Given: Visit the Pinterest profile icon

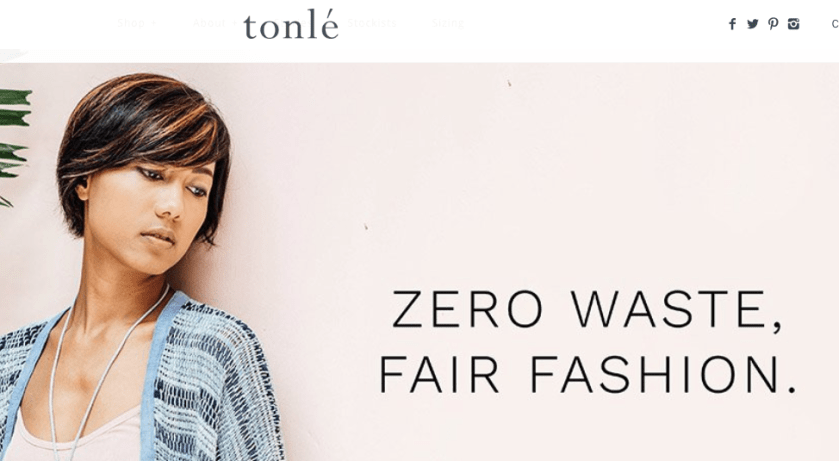Looking at the screenshot, I should 773,24.
